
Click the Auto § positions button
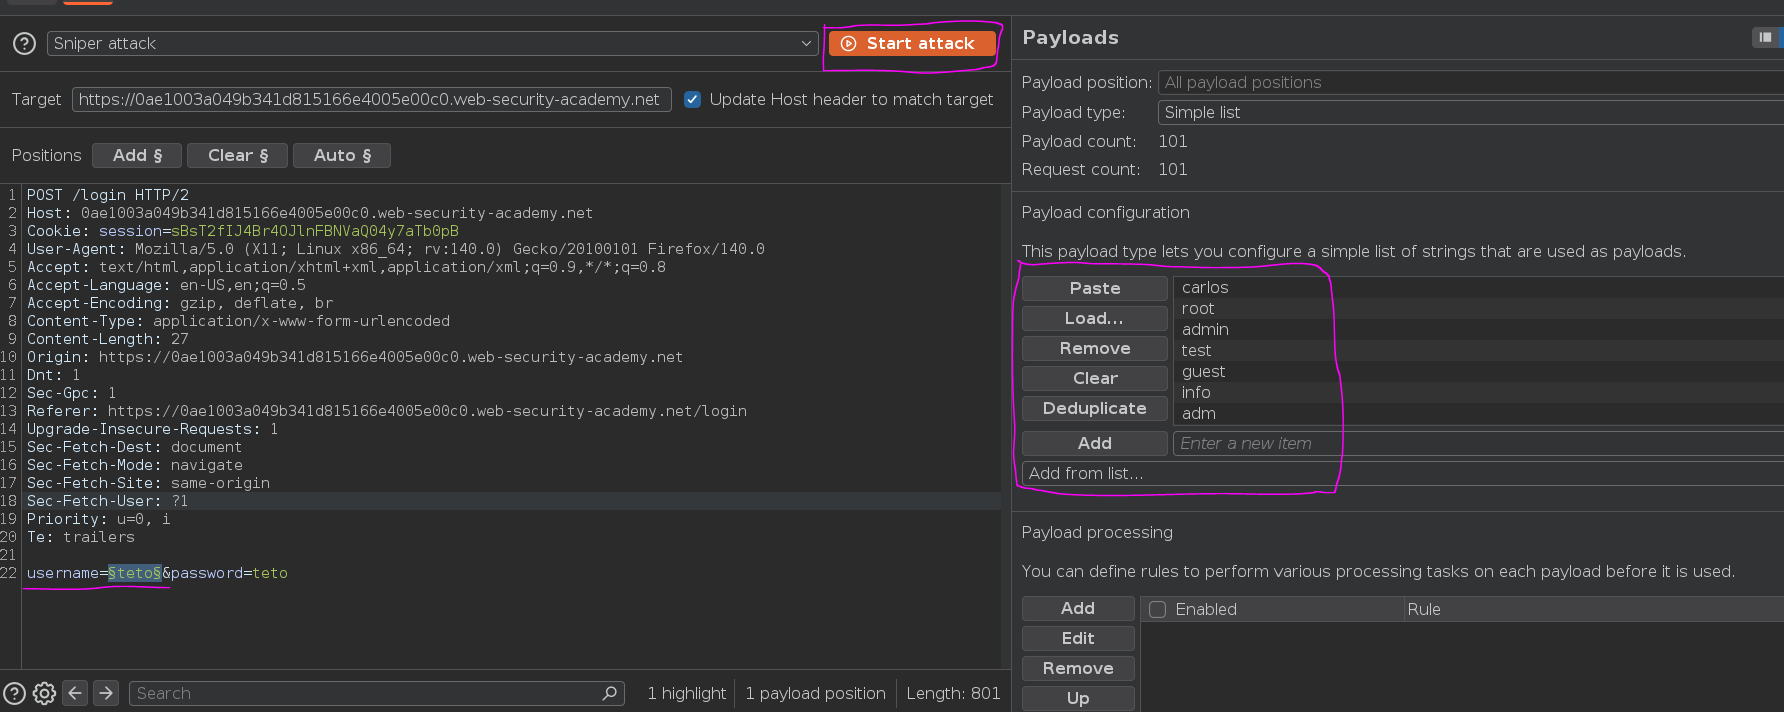(342, 155)
